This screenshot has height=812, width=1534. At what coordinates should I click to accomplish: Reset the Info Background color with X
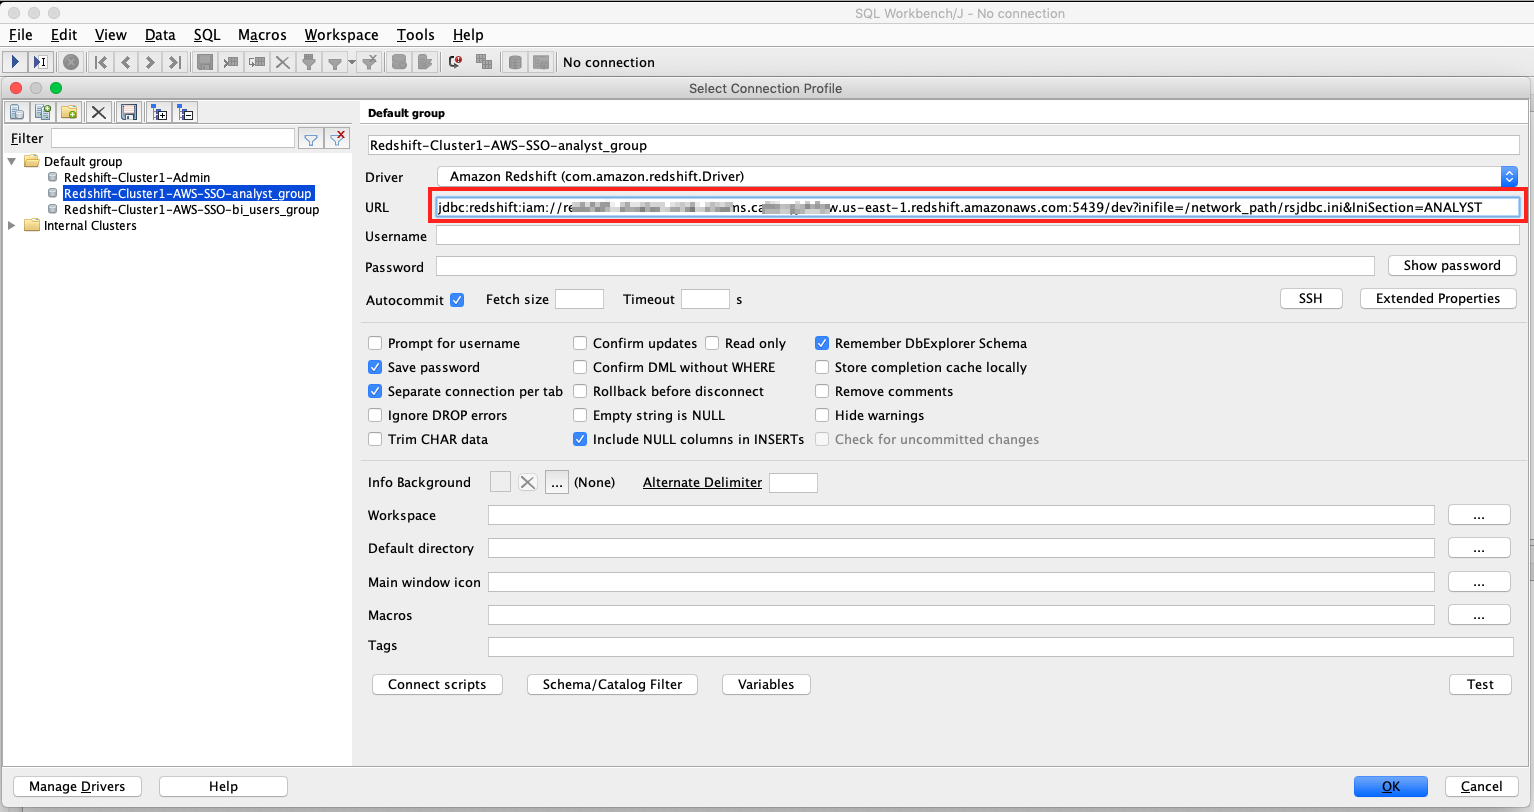(x=528, y=482)
